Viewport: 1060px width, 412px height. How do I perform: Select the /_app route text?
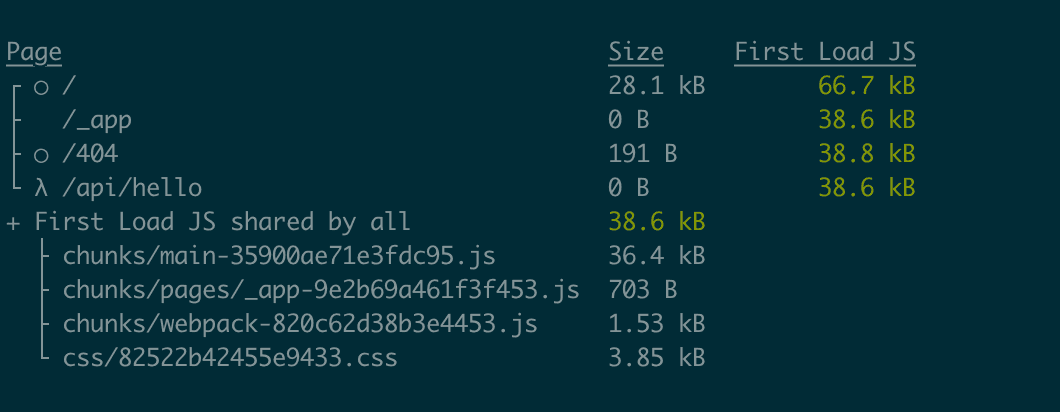[97, 121]
